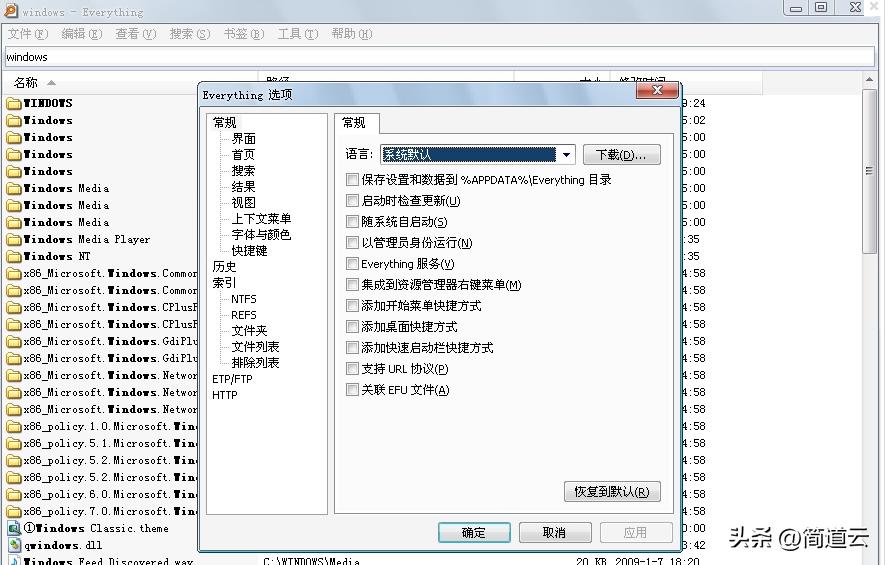Select 历史 in the options tree
Image resolution: width=885 pixels, height=565 pixels.
224,266
